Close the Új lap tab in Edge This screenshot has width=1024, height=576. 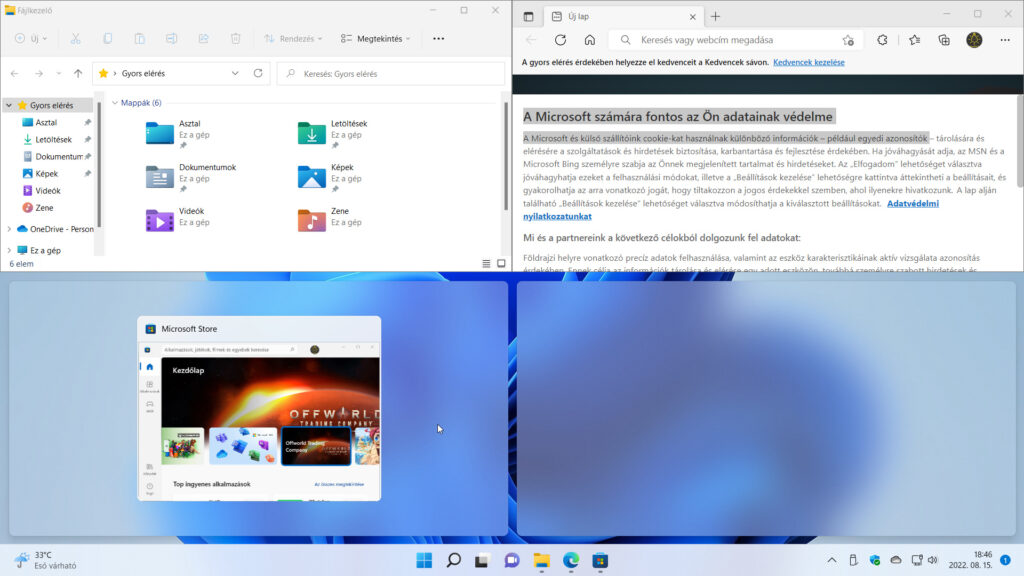click(693, 16)
